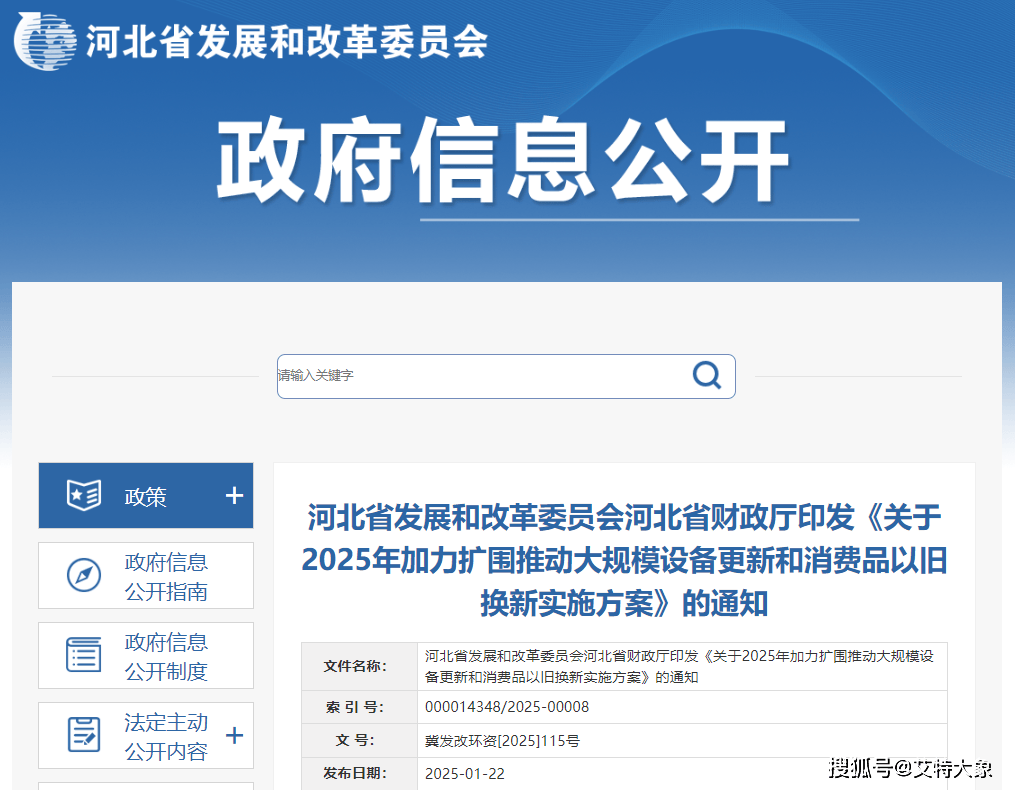Select index number 000014348/2025-00008
Screen dimensions: 1015x790
click(507, 707)
